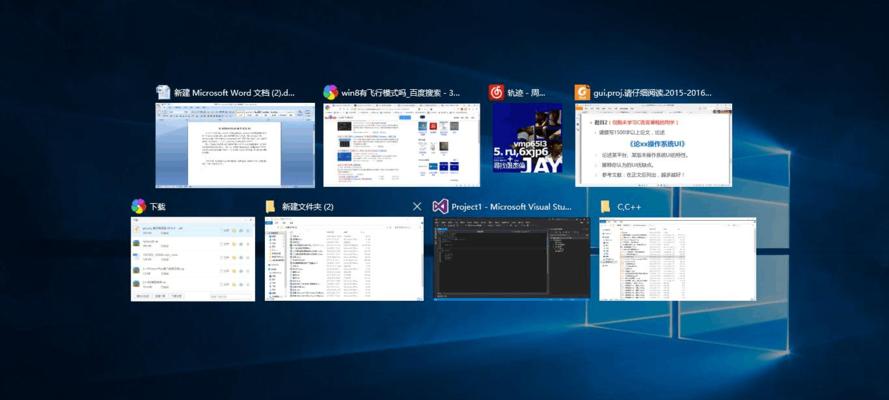
Task: Click the colorful browser icon beside win8有飞行模式吗
Action: pyautogui.click(x=331, y=92)
